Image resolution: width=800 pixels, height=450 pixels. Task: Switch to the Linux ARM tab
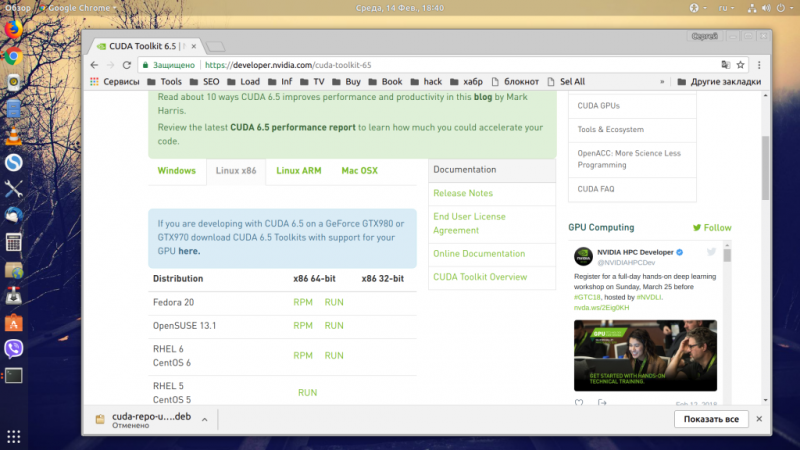tap(299, 171)
